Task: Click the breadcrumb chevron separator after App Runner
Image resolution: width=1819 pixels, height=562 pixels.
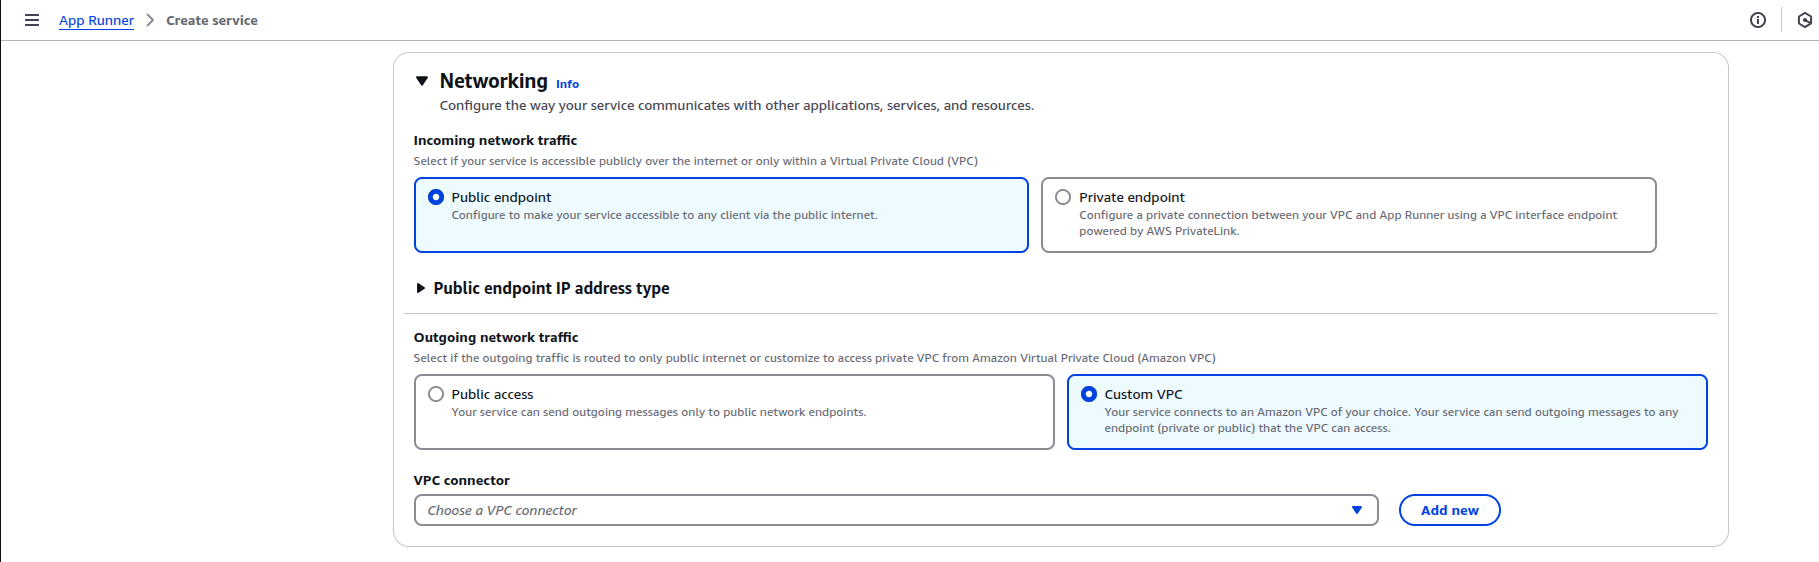Action: pos(150,20)
